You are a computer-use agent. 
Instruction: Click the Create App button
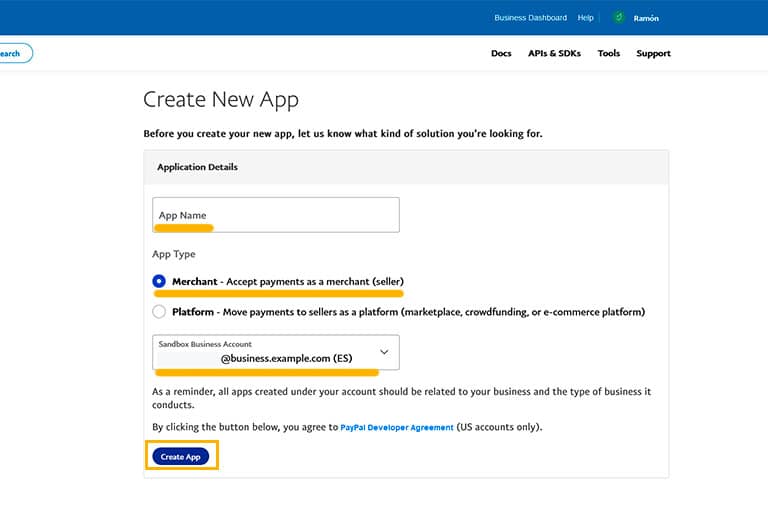click(x=181, y=456)
